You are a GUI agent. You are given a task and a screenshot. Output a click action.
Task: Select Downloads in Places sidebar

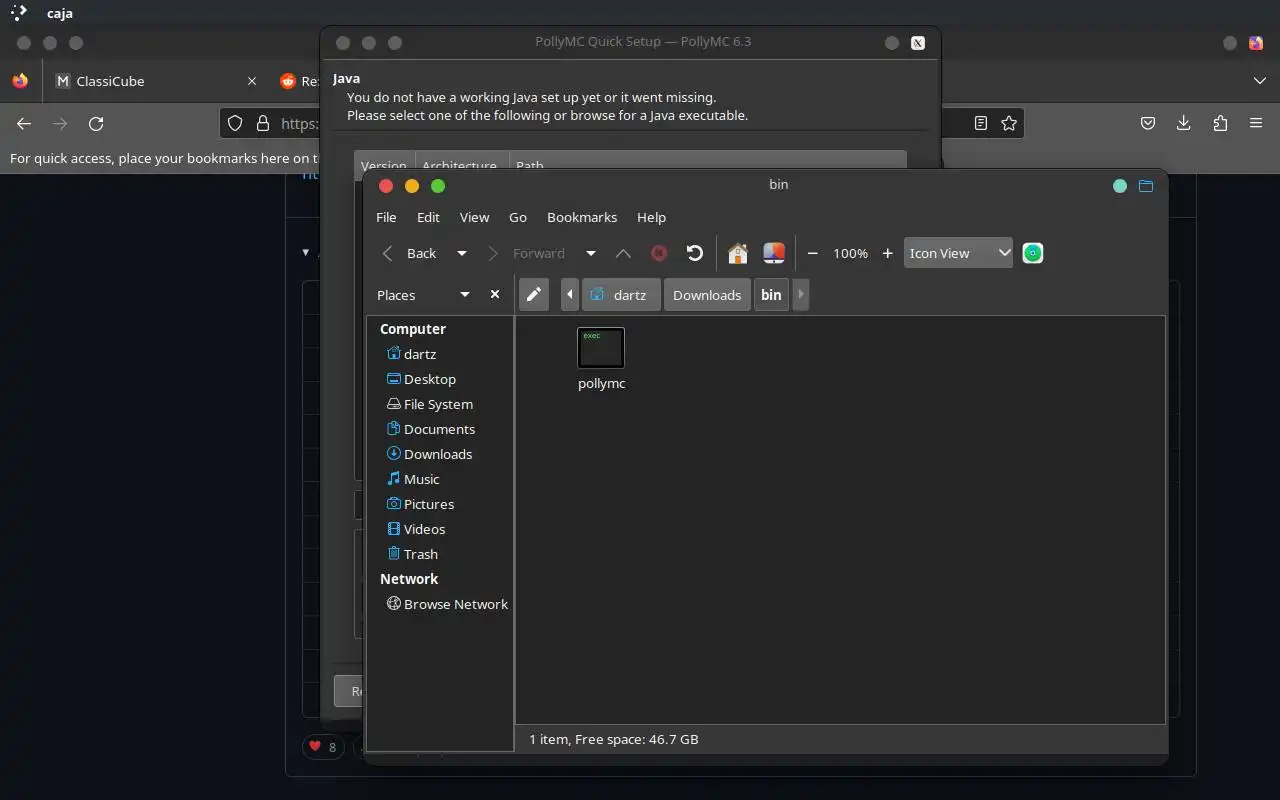pyautogui.click(x=440, y=454)
